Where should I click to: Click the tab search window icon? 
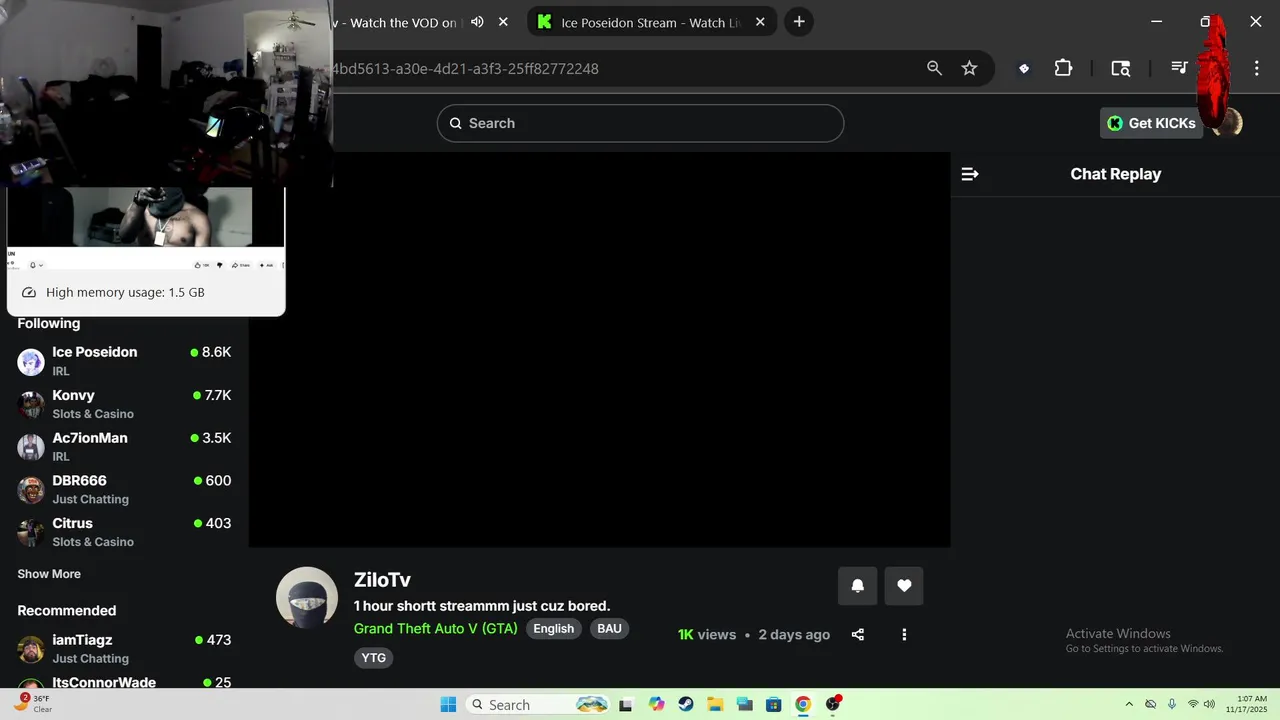click(1121, 68)
